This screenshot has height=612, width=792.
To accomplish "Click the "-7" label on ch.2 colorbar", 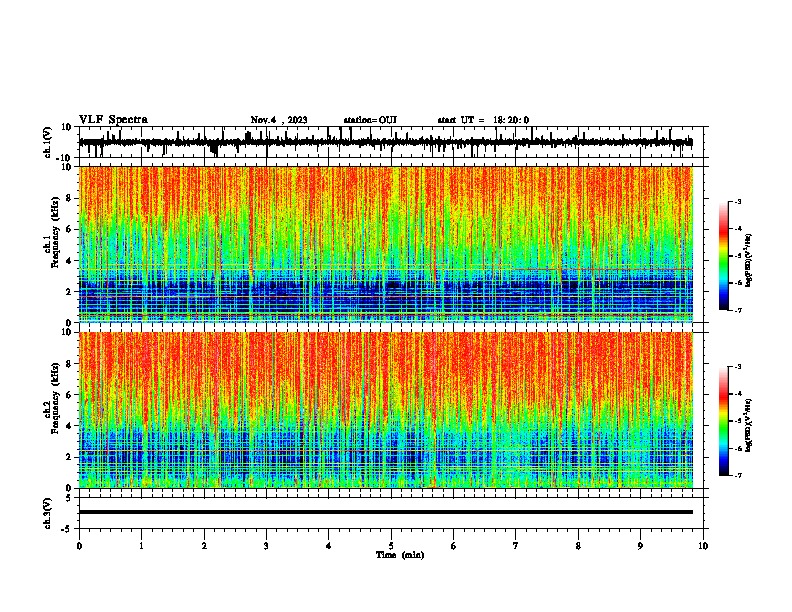I will click(x=738, y=475).
